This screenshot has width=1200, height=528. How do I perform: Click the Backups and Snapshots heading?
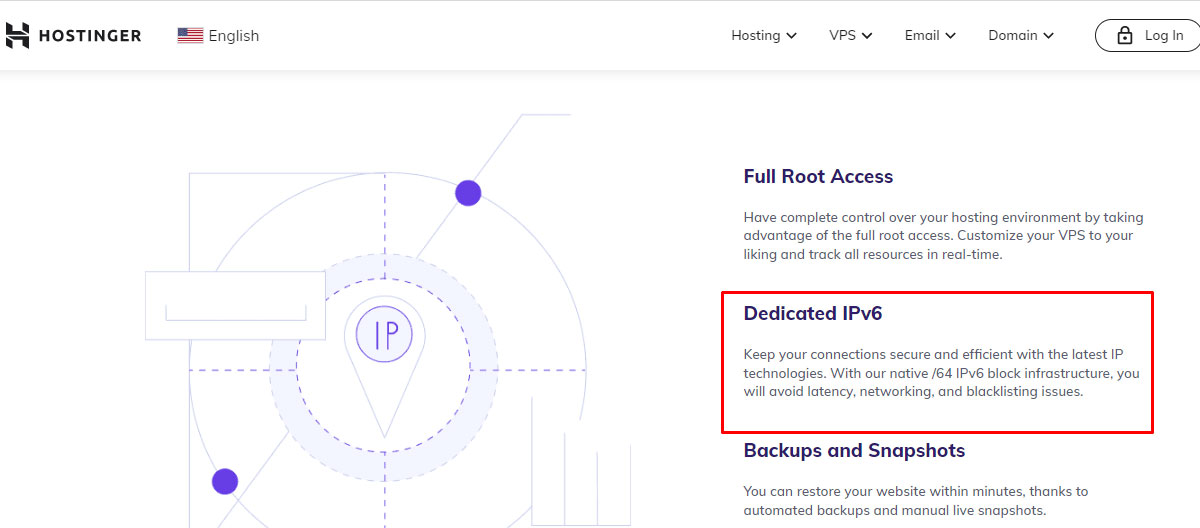point(854,451)
